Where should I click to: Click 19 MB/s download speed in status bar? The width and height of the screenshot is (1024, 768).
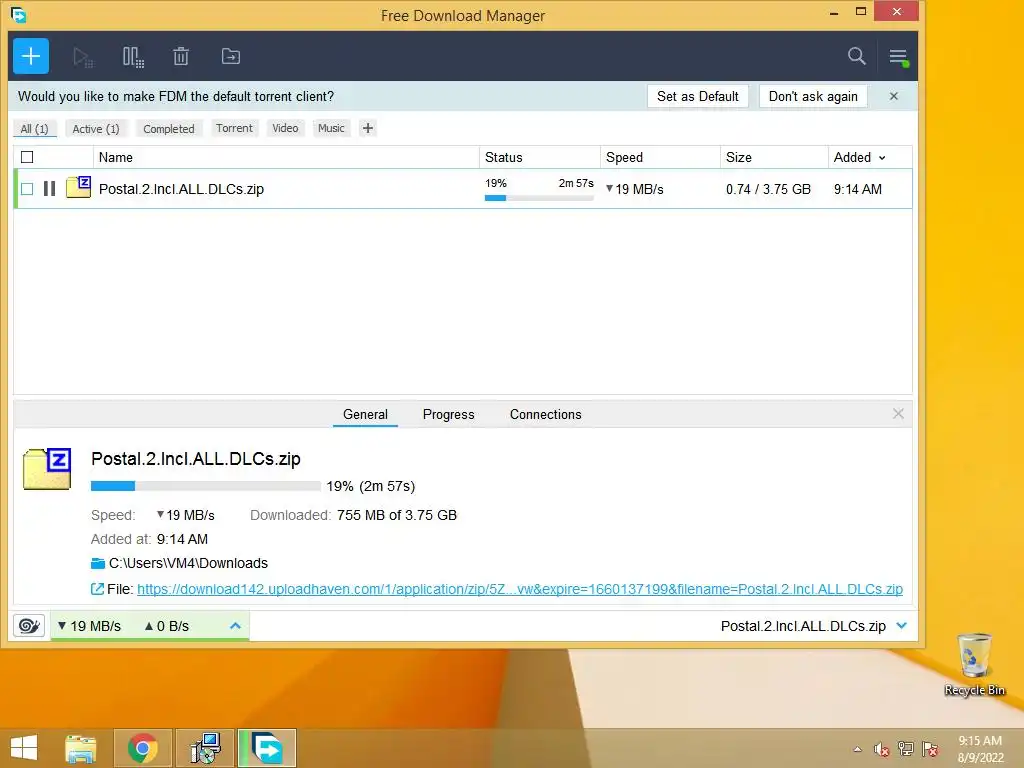pos(89,626)
